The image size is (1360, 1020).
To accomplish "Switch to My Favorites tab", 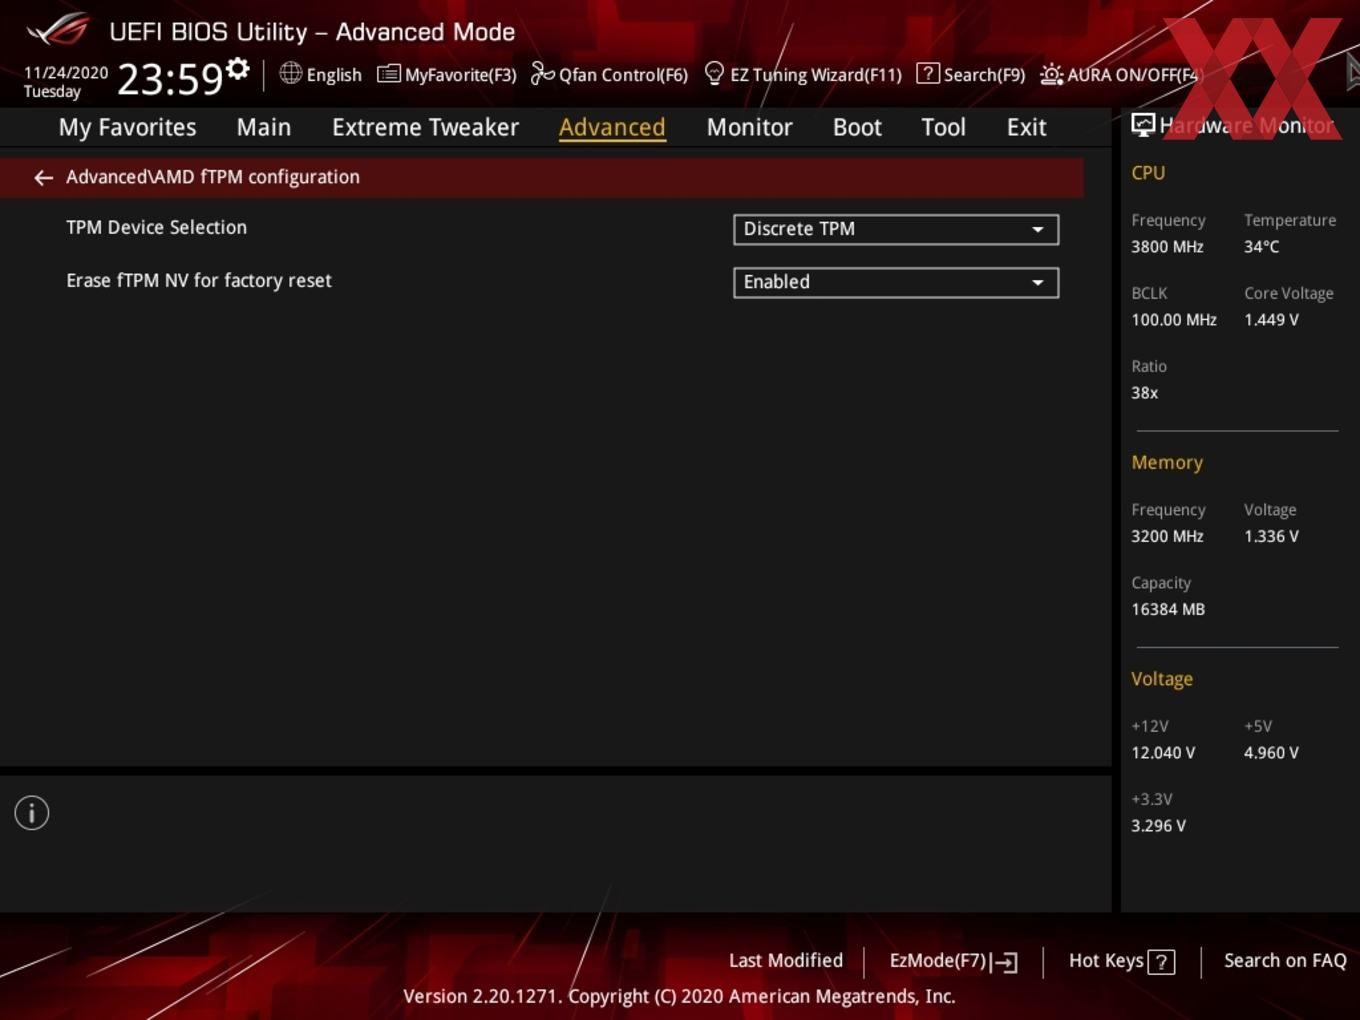I will point(127,127).
